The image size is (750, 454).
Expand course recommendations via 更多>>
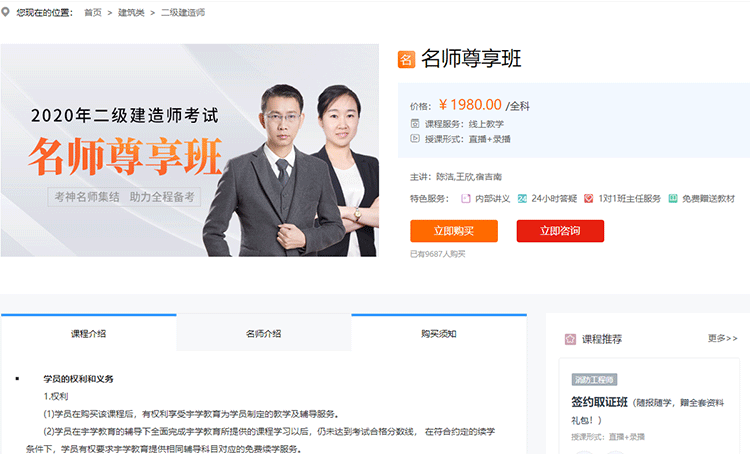722,338
